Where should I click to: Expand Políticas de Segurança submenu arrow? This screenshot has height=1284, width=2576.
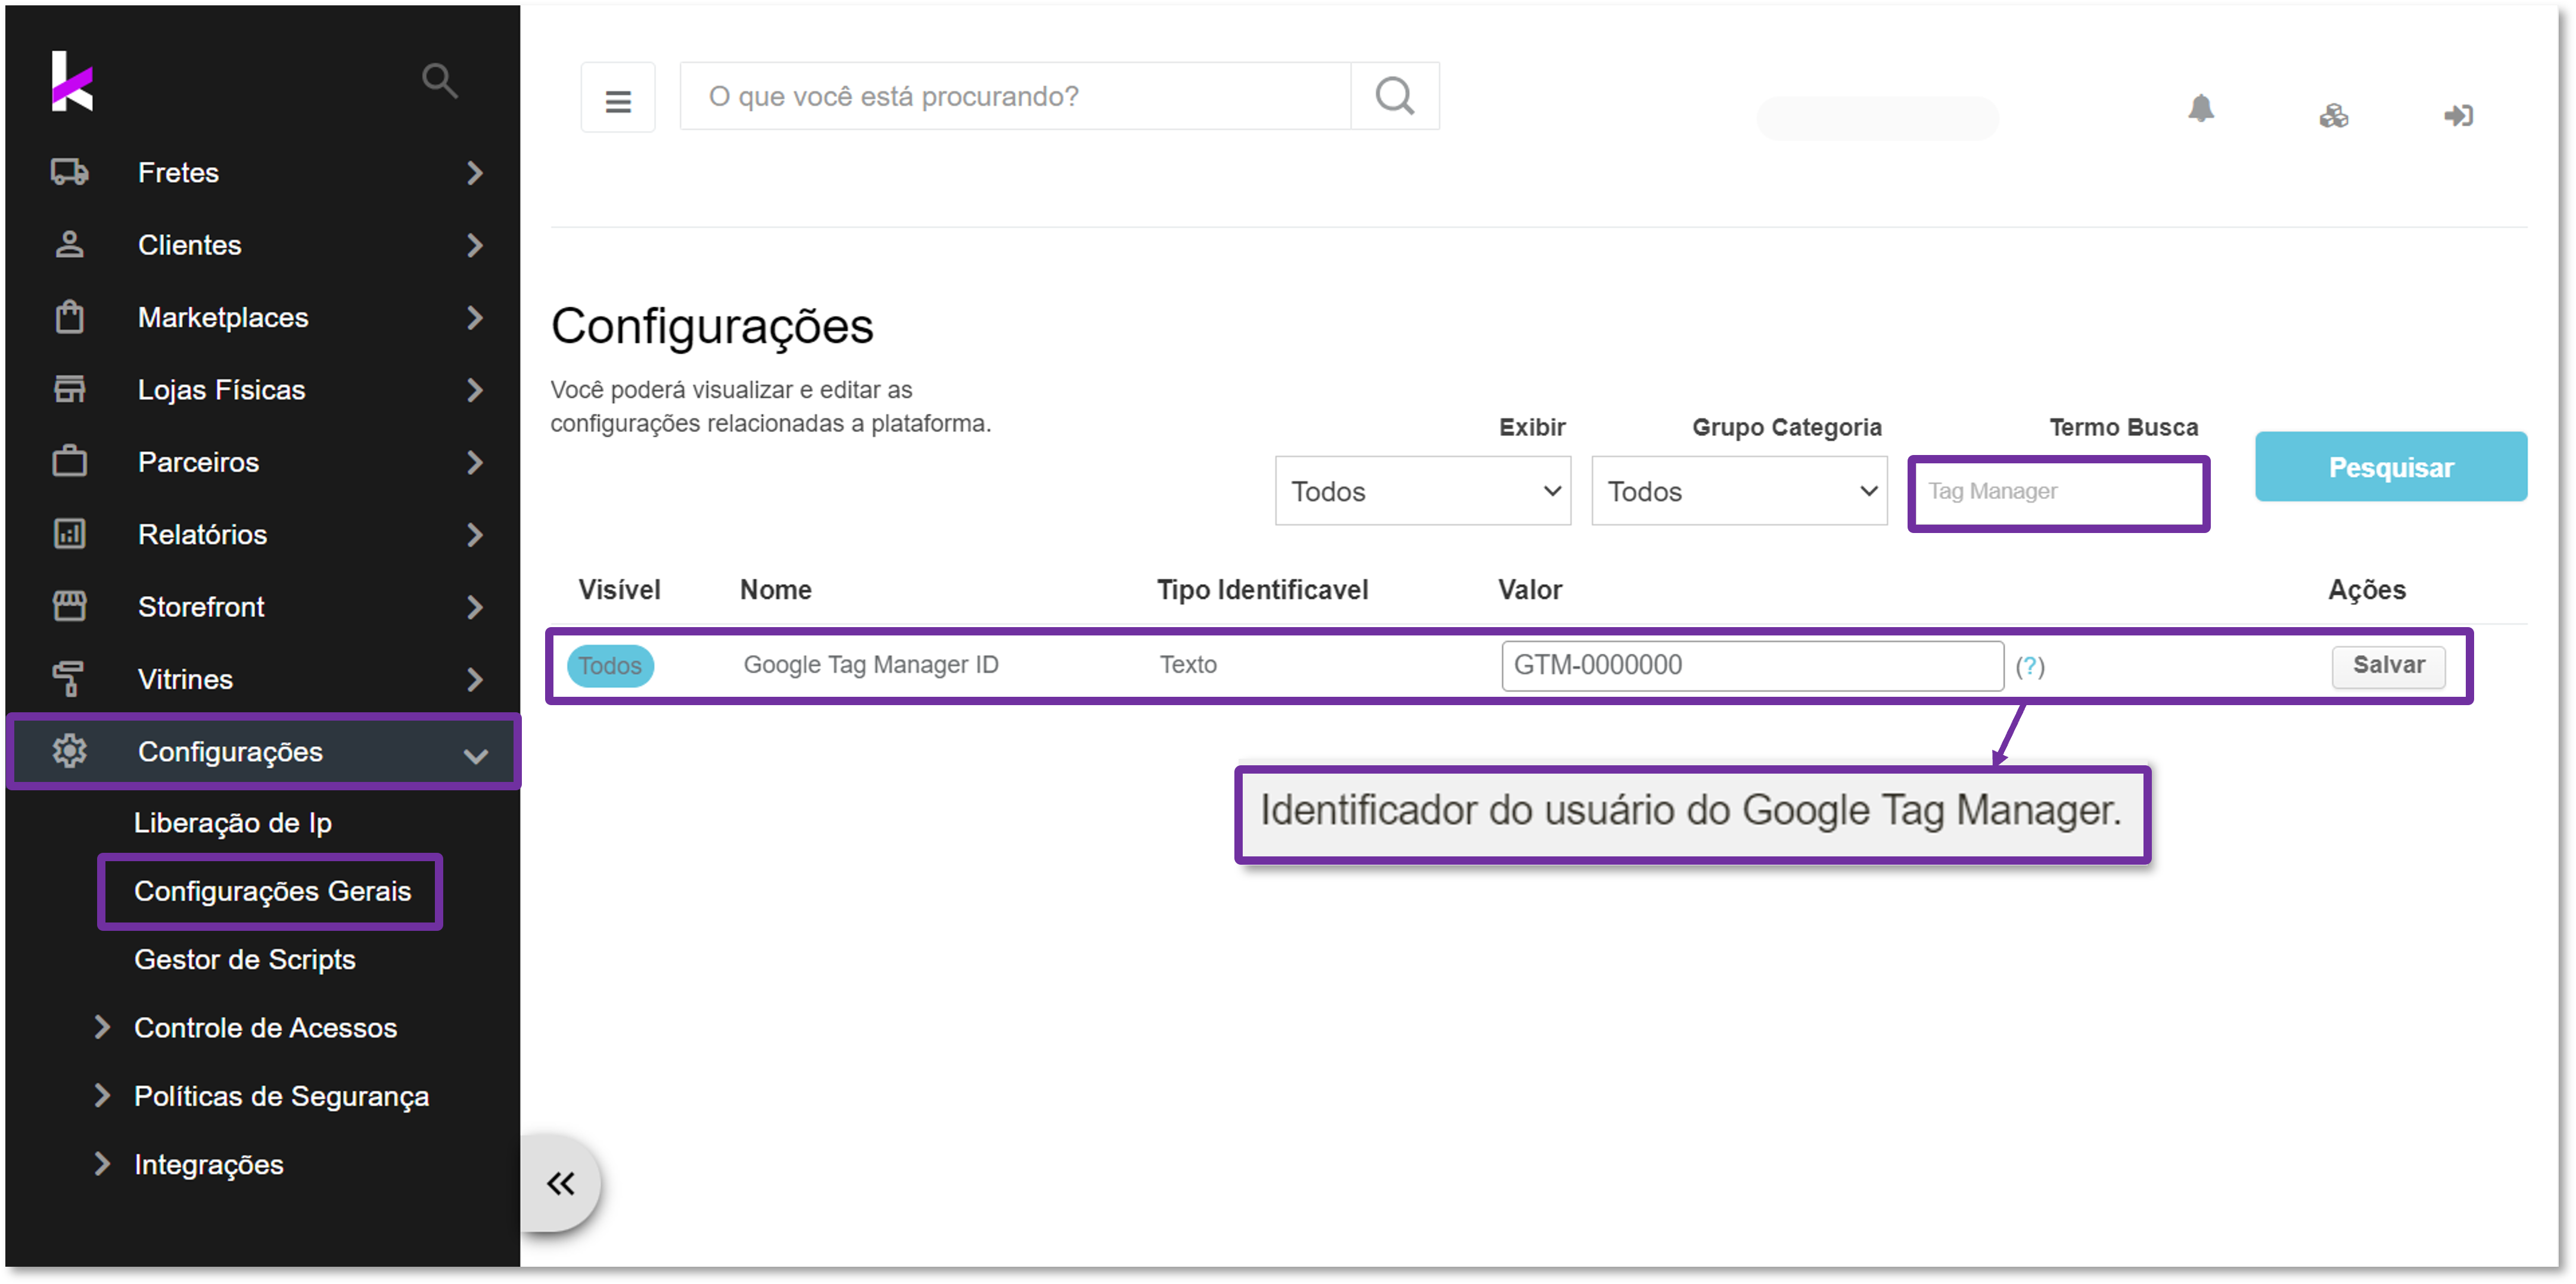tap(101, 1095)
